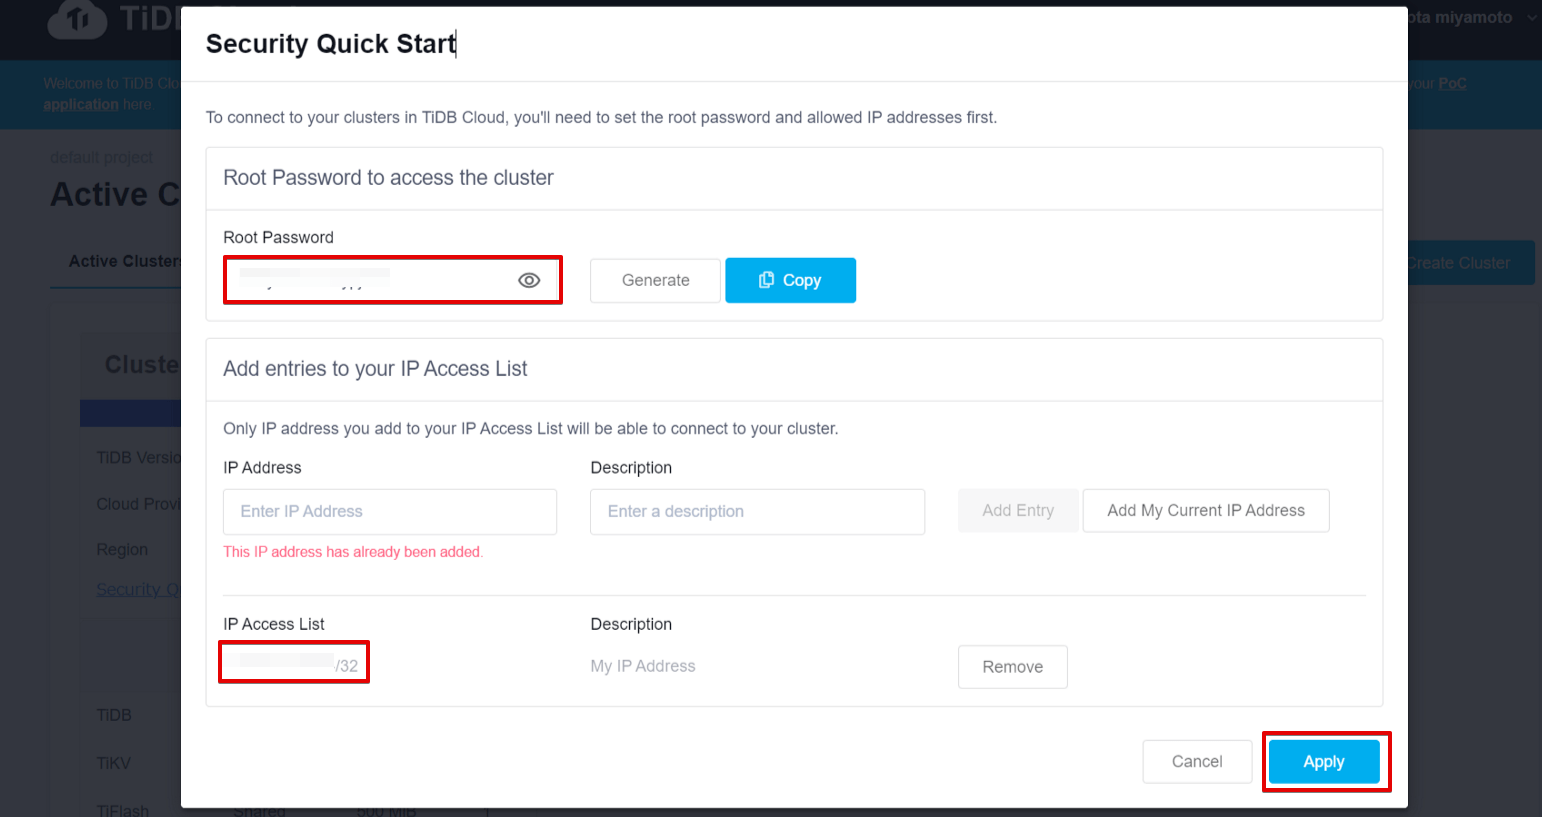Cancel the Security Quick Start dialog
Viewport: 1542px width, 817px height.
coord(1196,762)
